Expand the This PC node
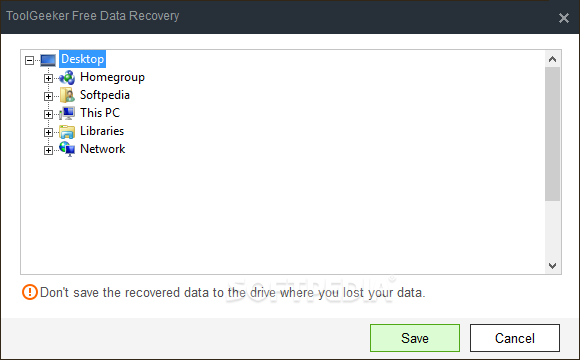The height and width of the screenshot is (360, 580). coord(48,114)
